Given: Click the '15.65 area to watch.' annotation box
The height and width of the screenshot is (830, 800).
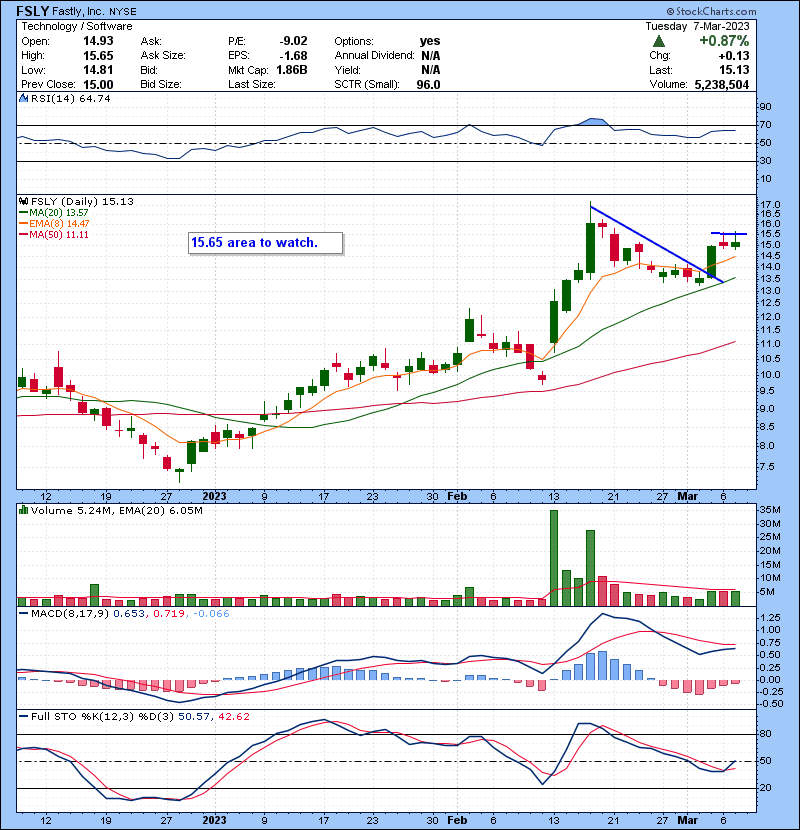Looking at the screenshot, I should tap(266, 243).
